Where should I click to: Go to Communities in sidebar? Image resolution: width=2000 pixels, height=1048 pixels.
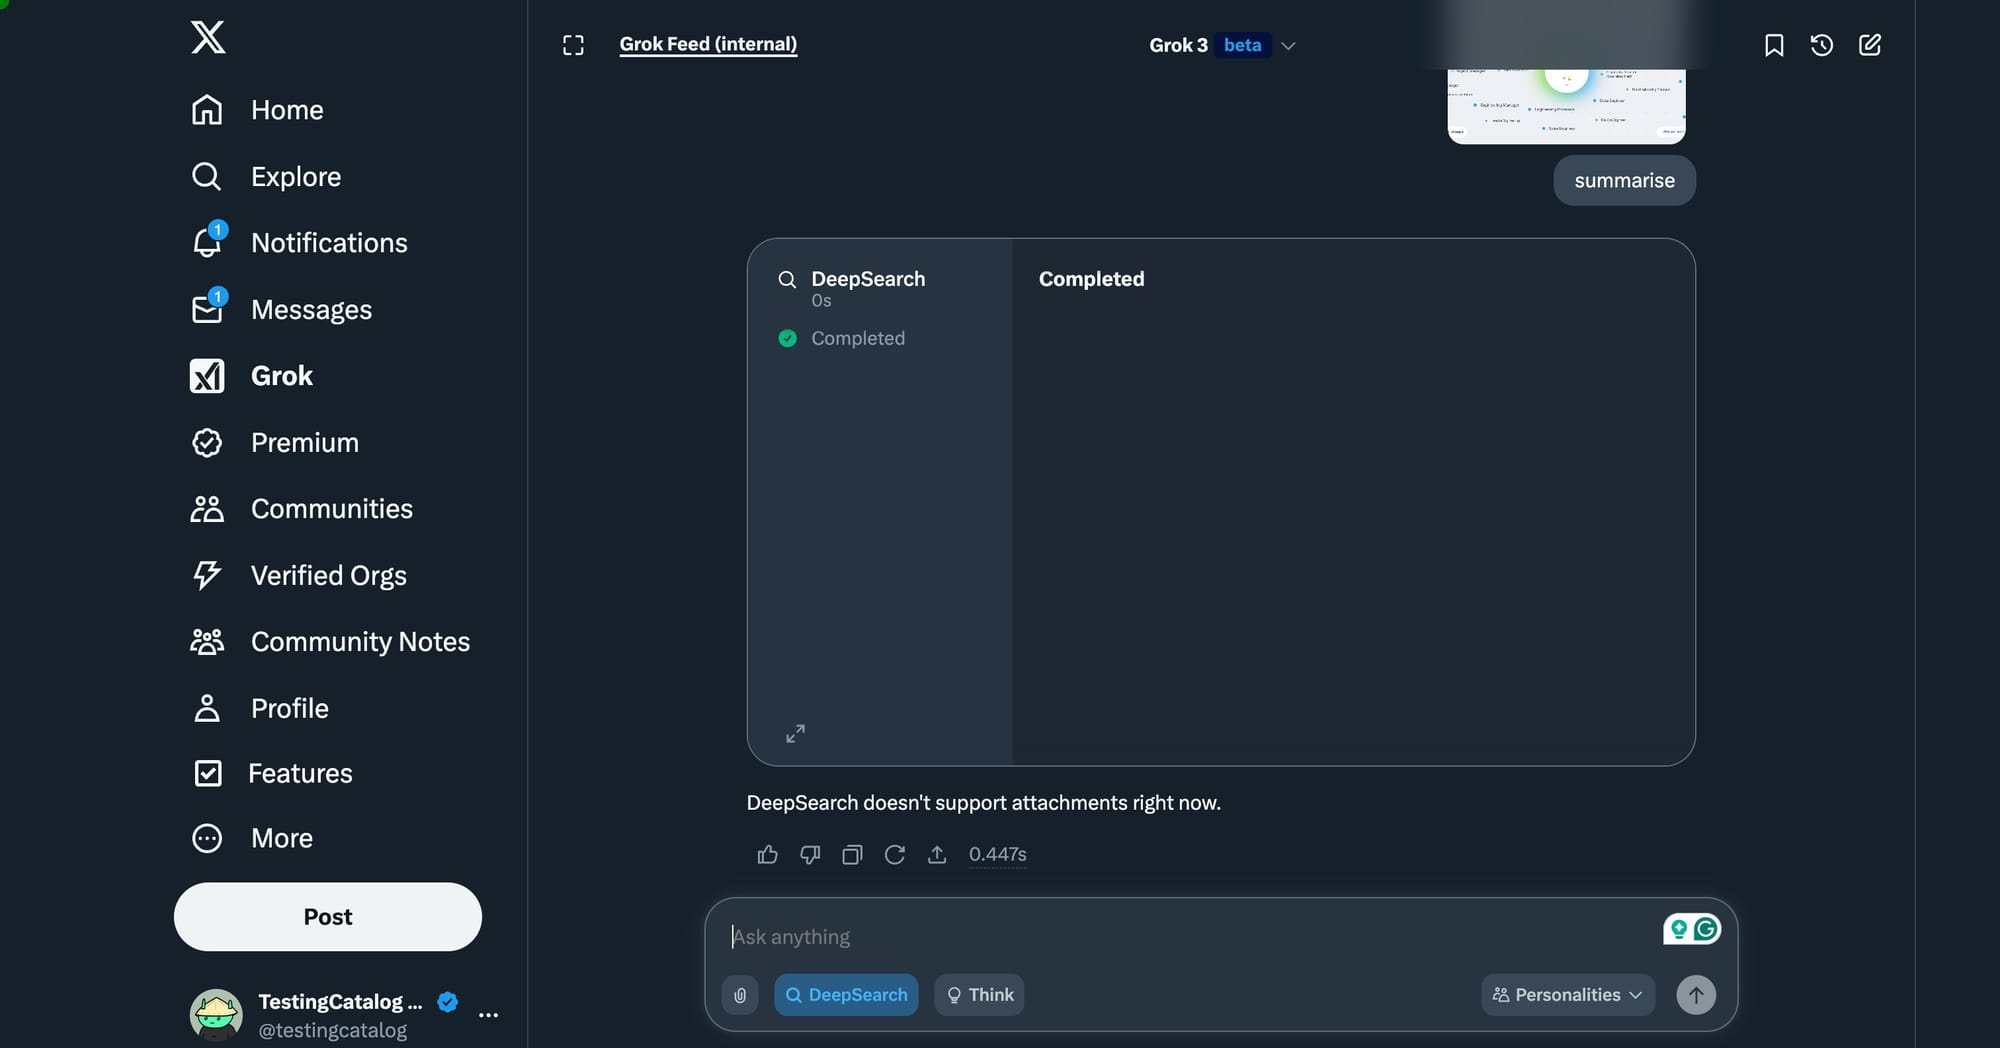(x=301, y=509)
